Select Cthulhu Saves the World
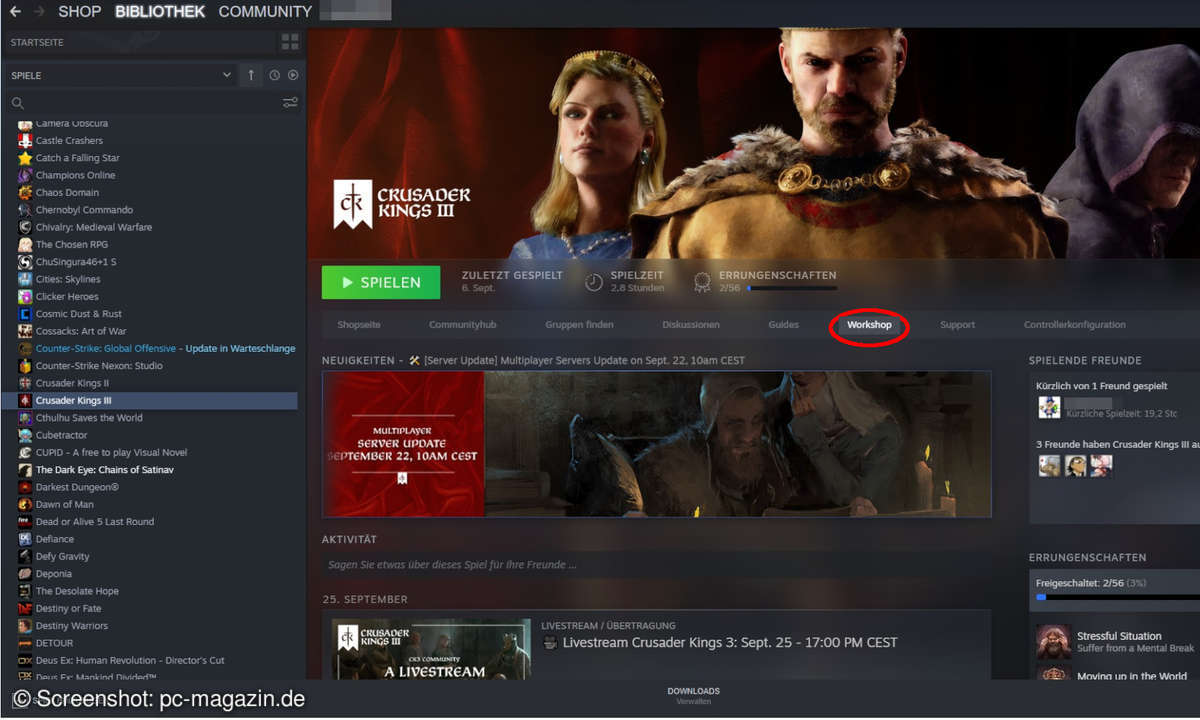This screenshot has width=1200, height=720. [x=89, y=418]
